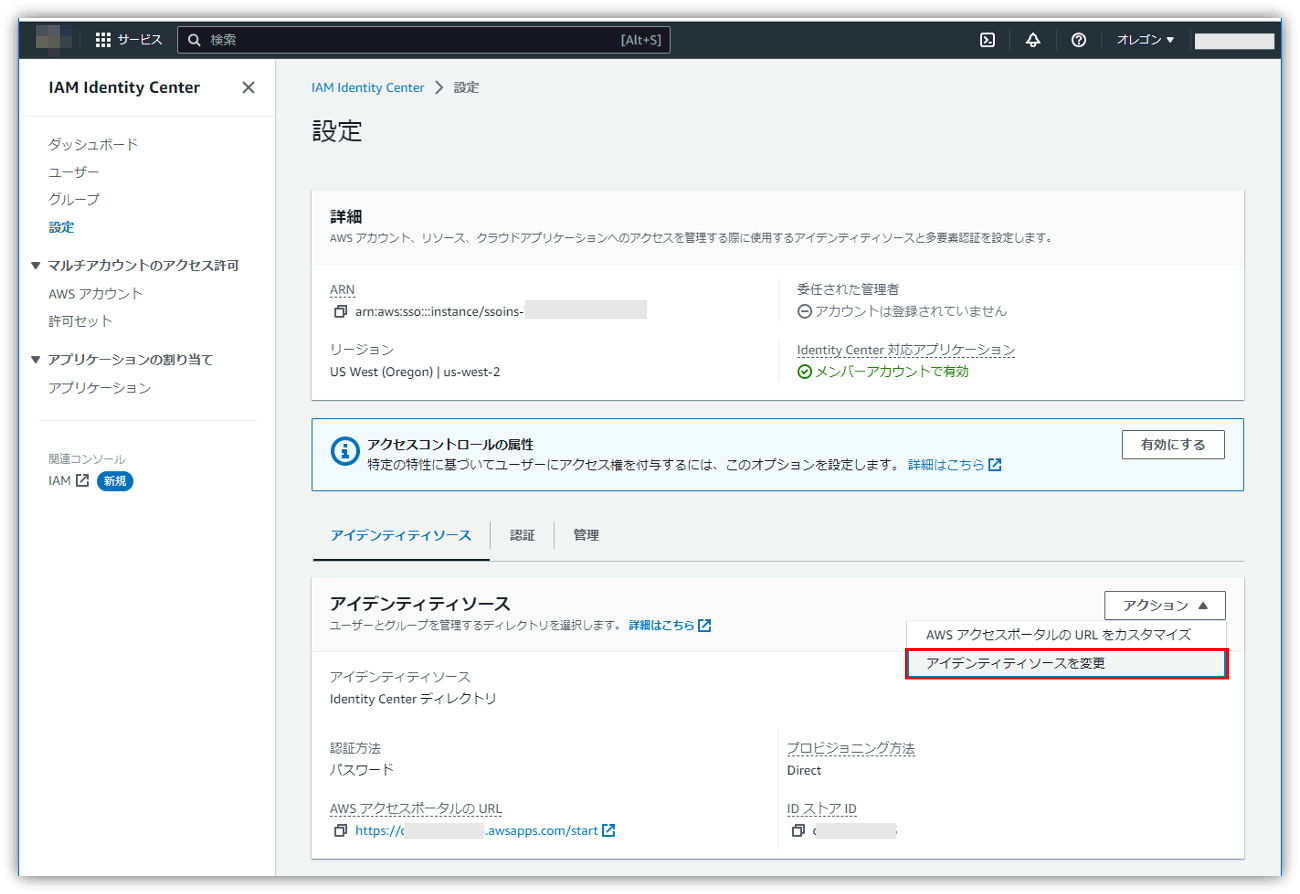
Task: Click the AWS アクセスポータルの URL label
Action: (416, 810)
